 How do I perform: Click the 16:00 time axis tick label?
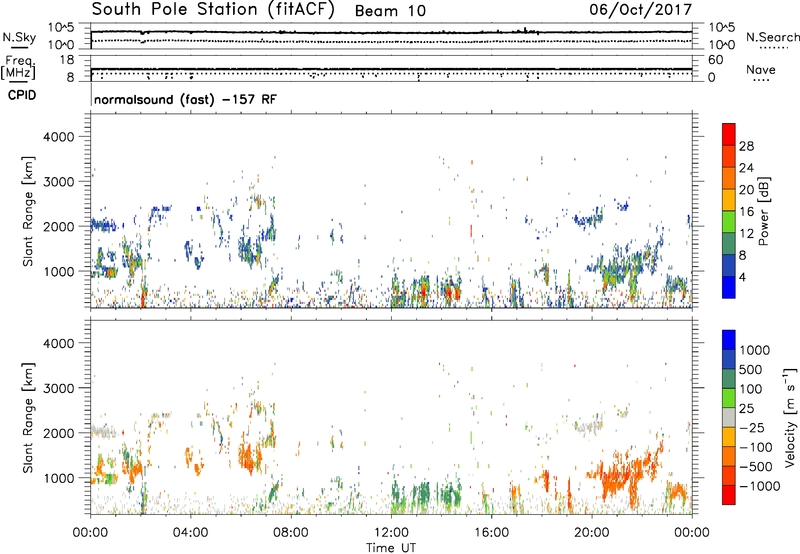[x=491, y=533]
